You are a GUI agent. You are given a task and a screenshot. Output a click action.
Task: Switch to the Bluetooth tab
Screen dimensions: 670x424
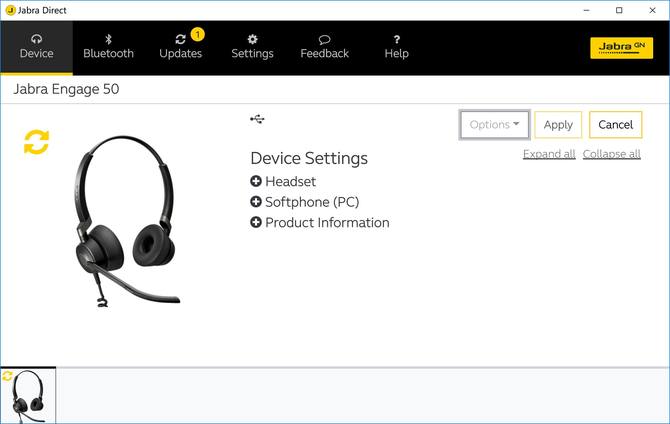click(x=109, y=47)
